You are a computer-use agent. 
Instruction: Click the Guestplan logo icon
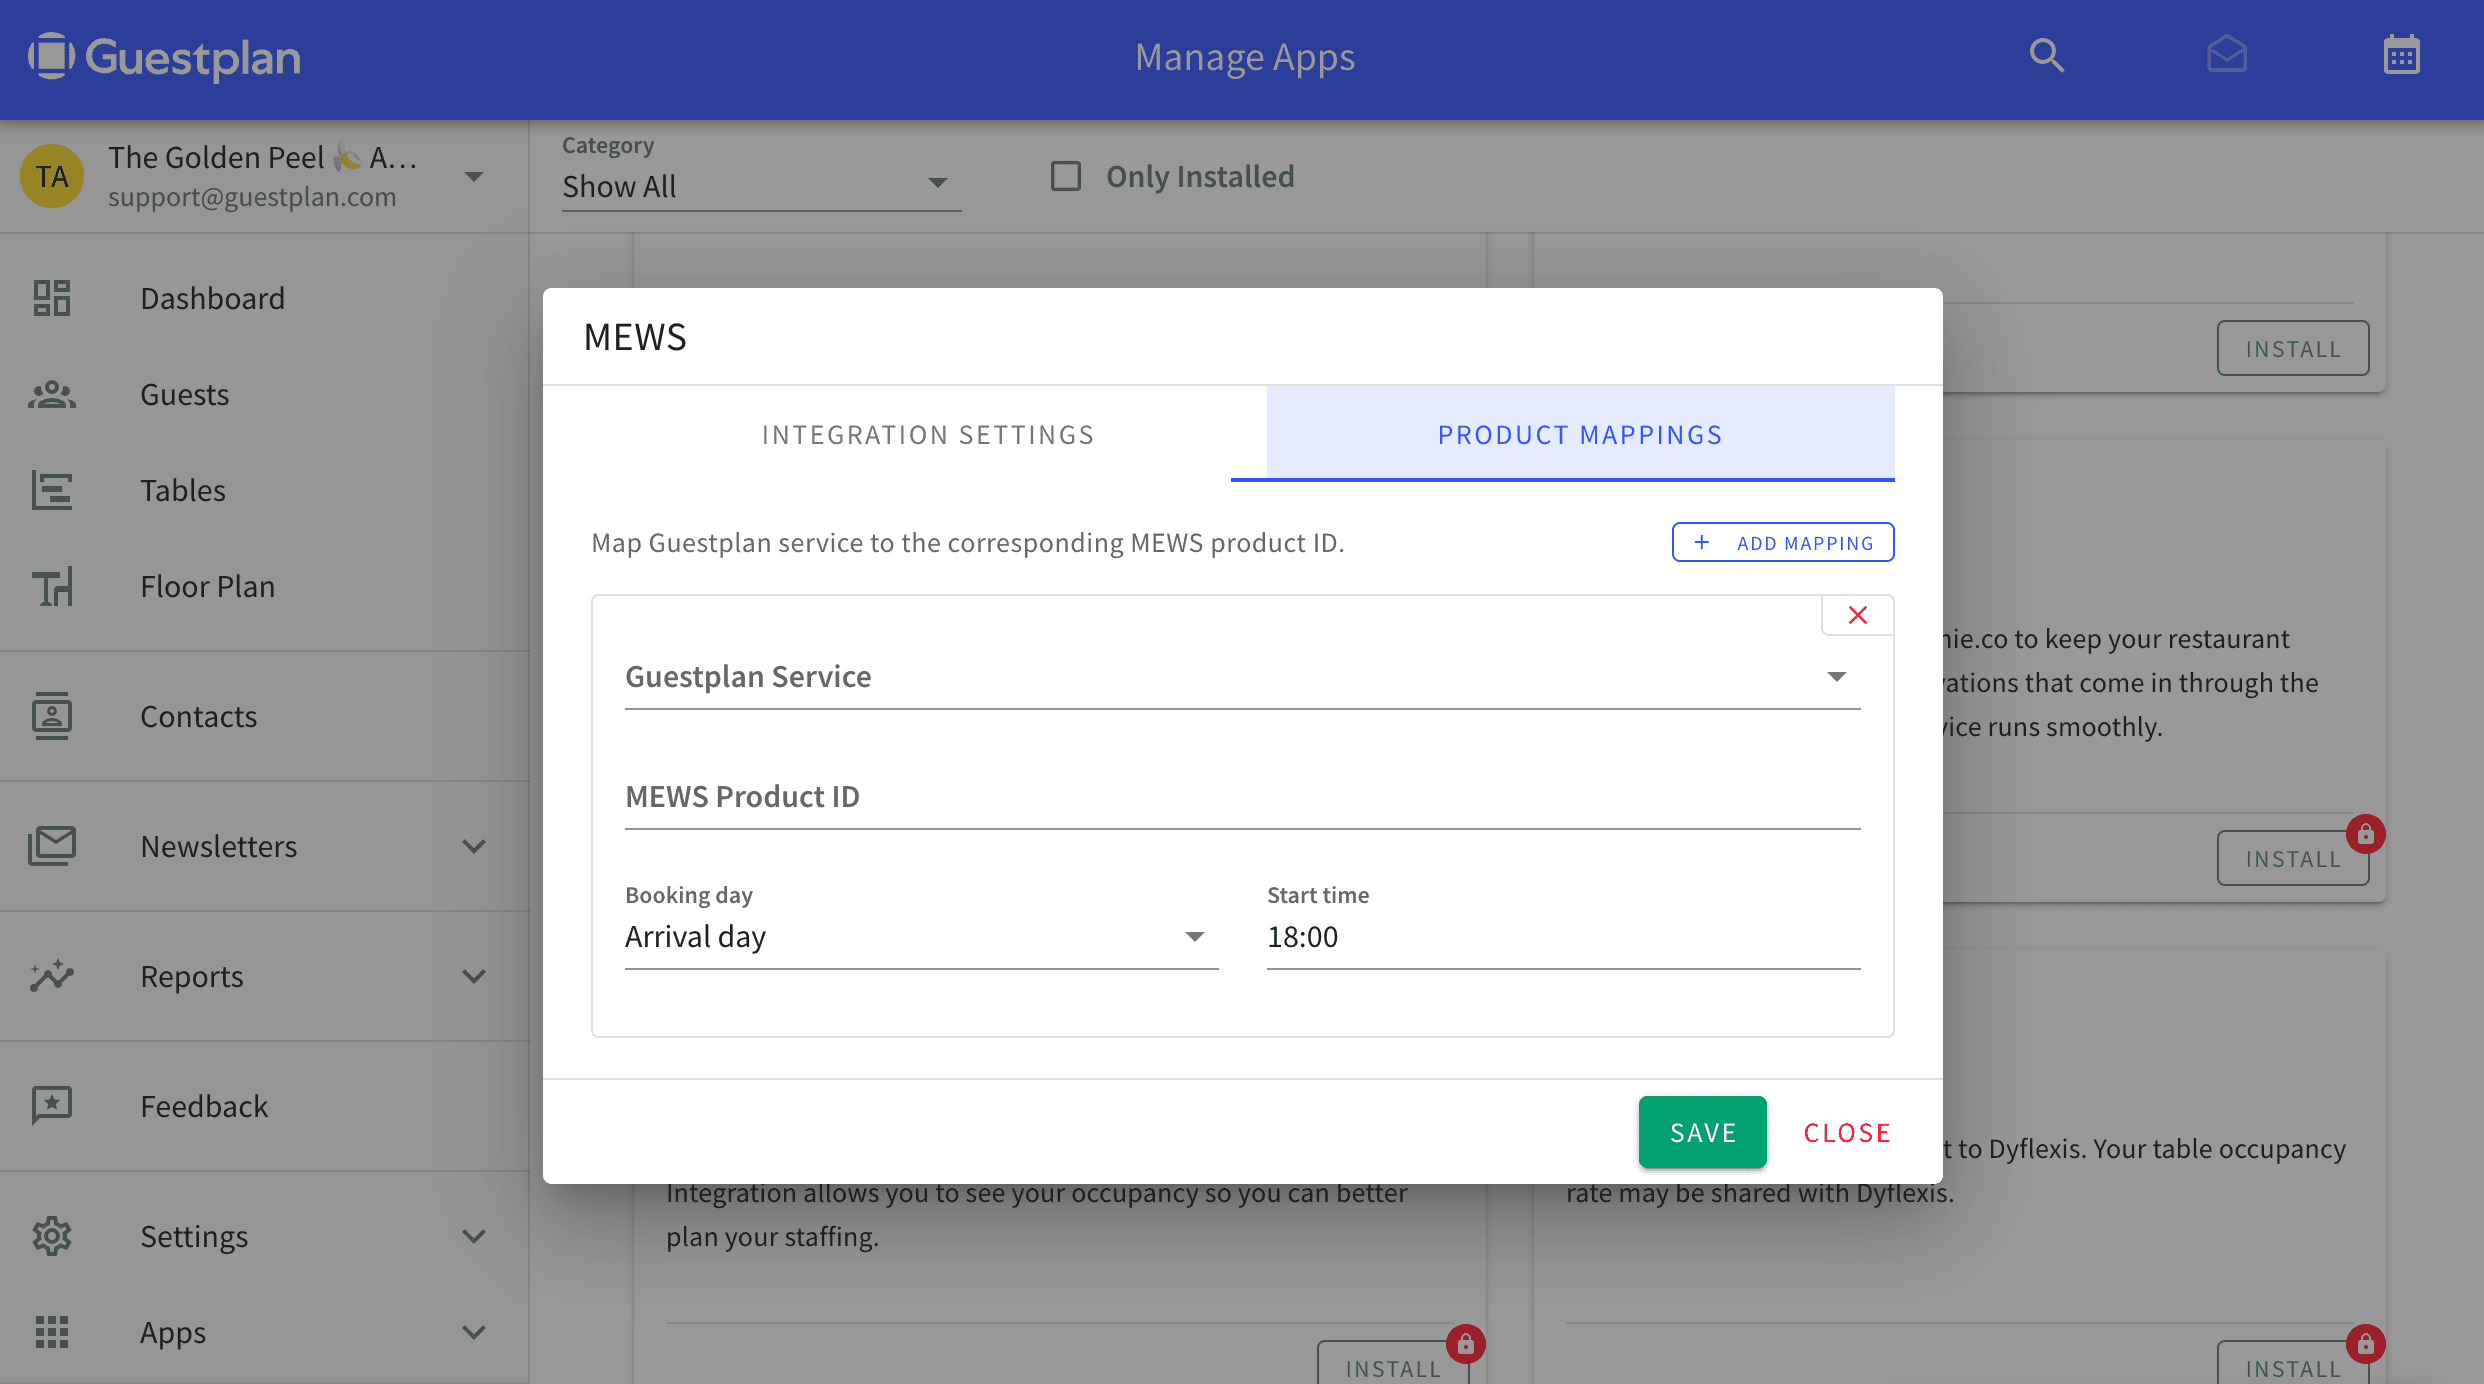(x=51, y=56)
